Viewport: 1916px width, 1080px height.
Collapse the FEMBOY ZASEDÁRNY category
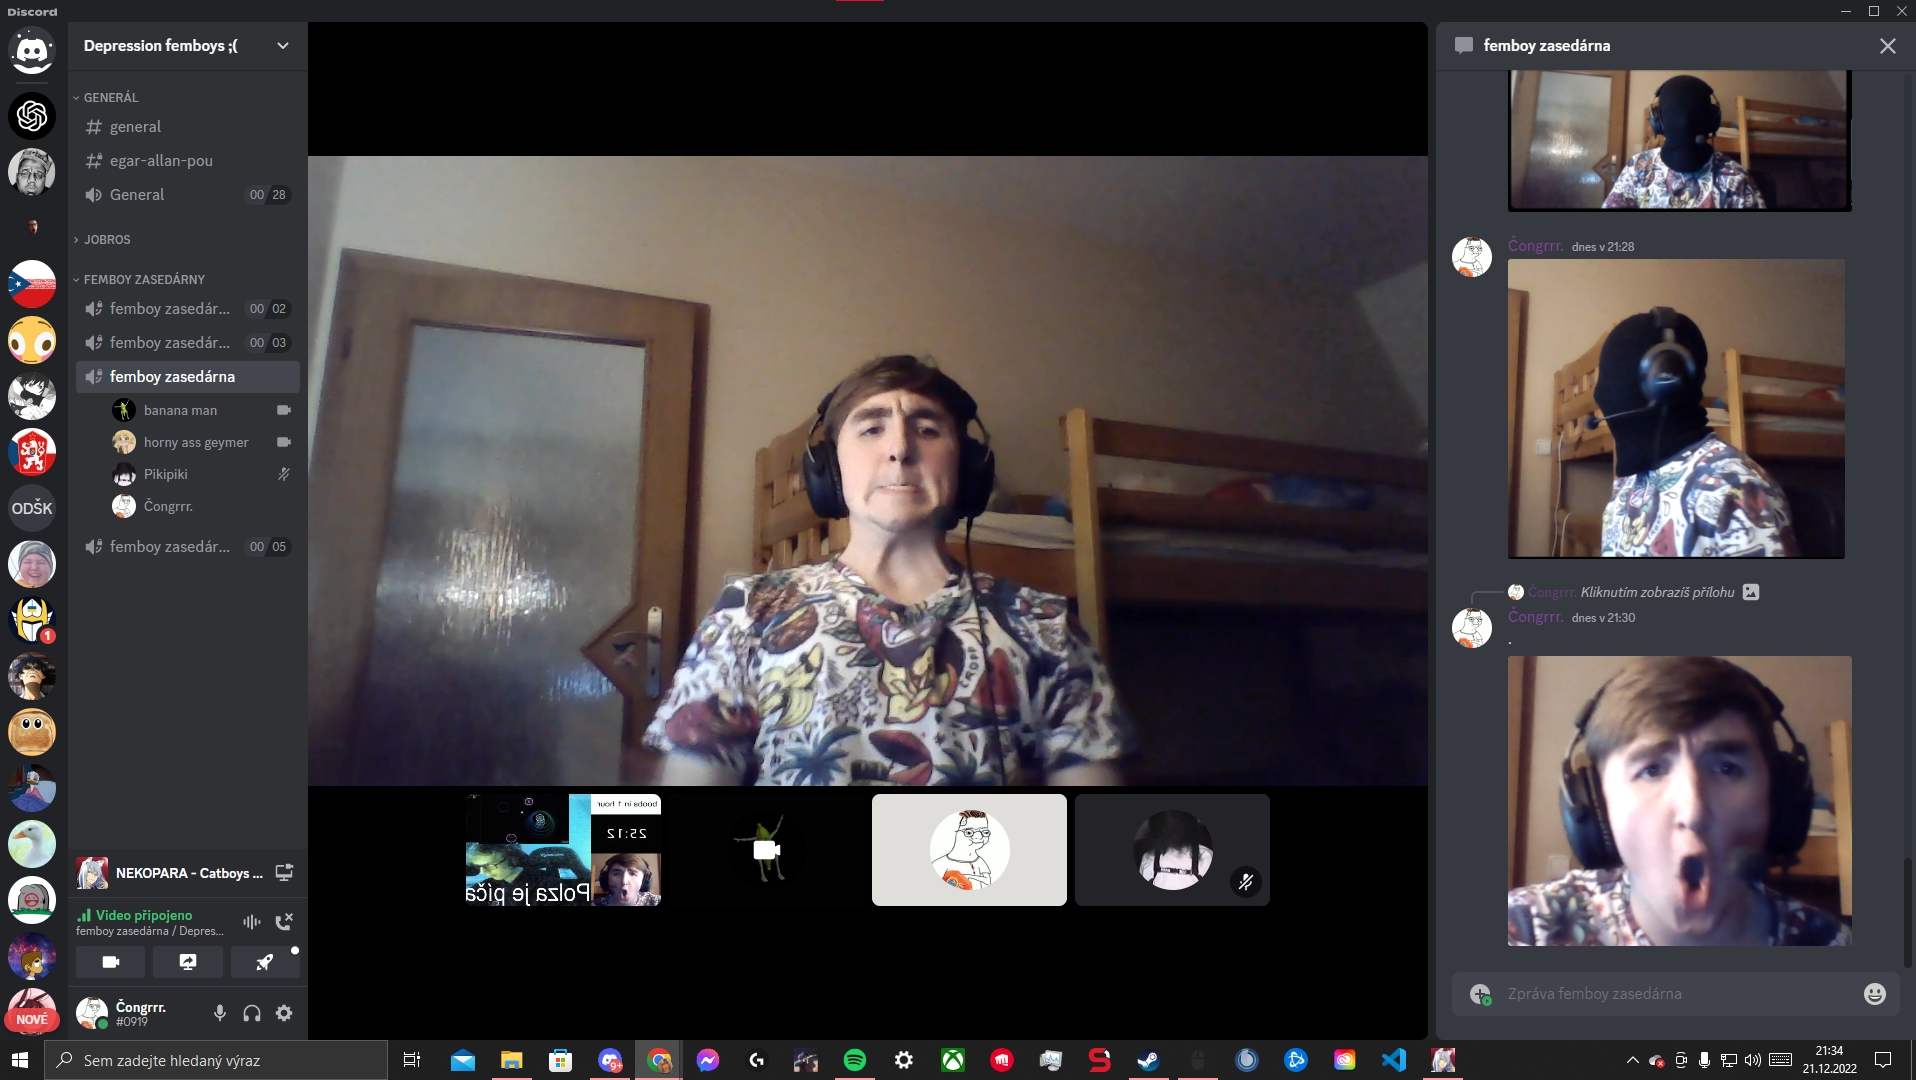143,280
